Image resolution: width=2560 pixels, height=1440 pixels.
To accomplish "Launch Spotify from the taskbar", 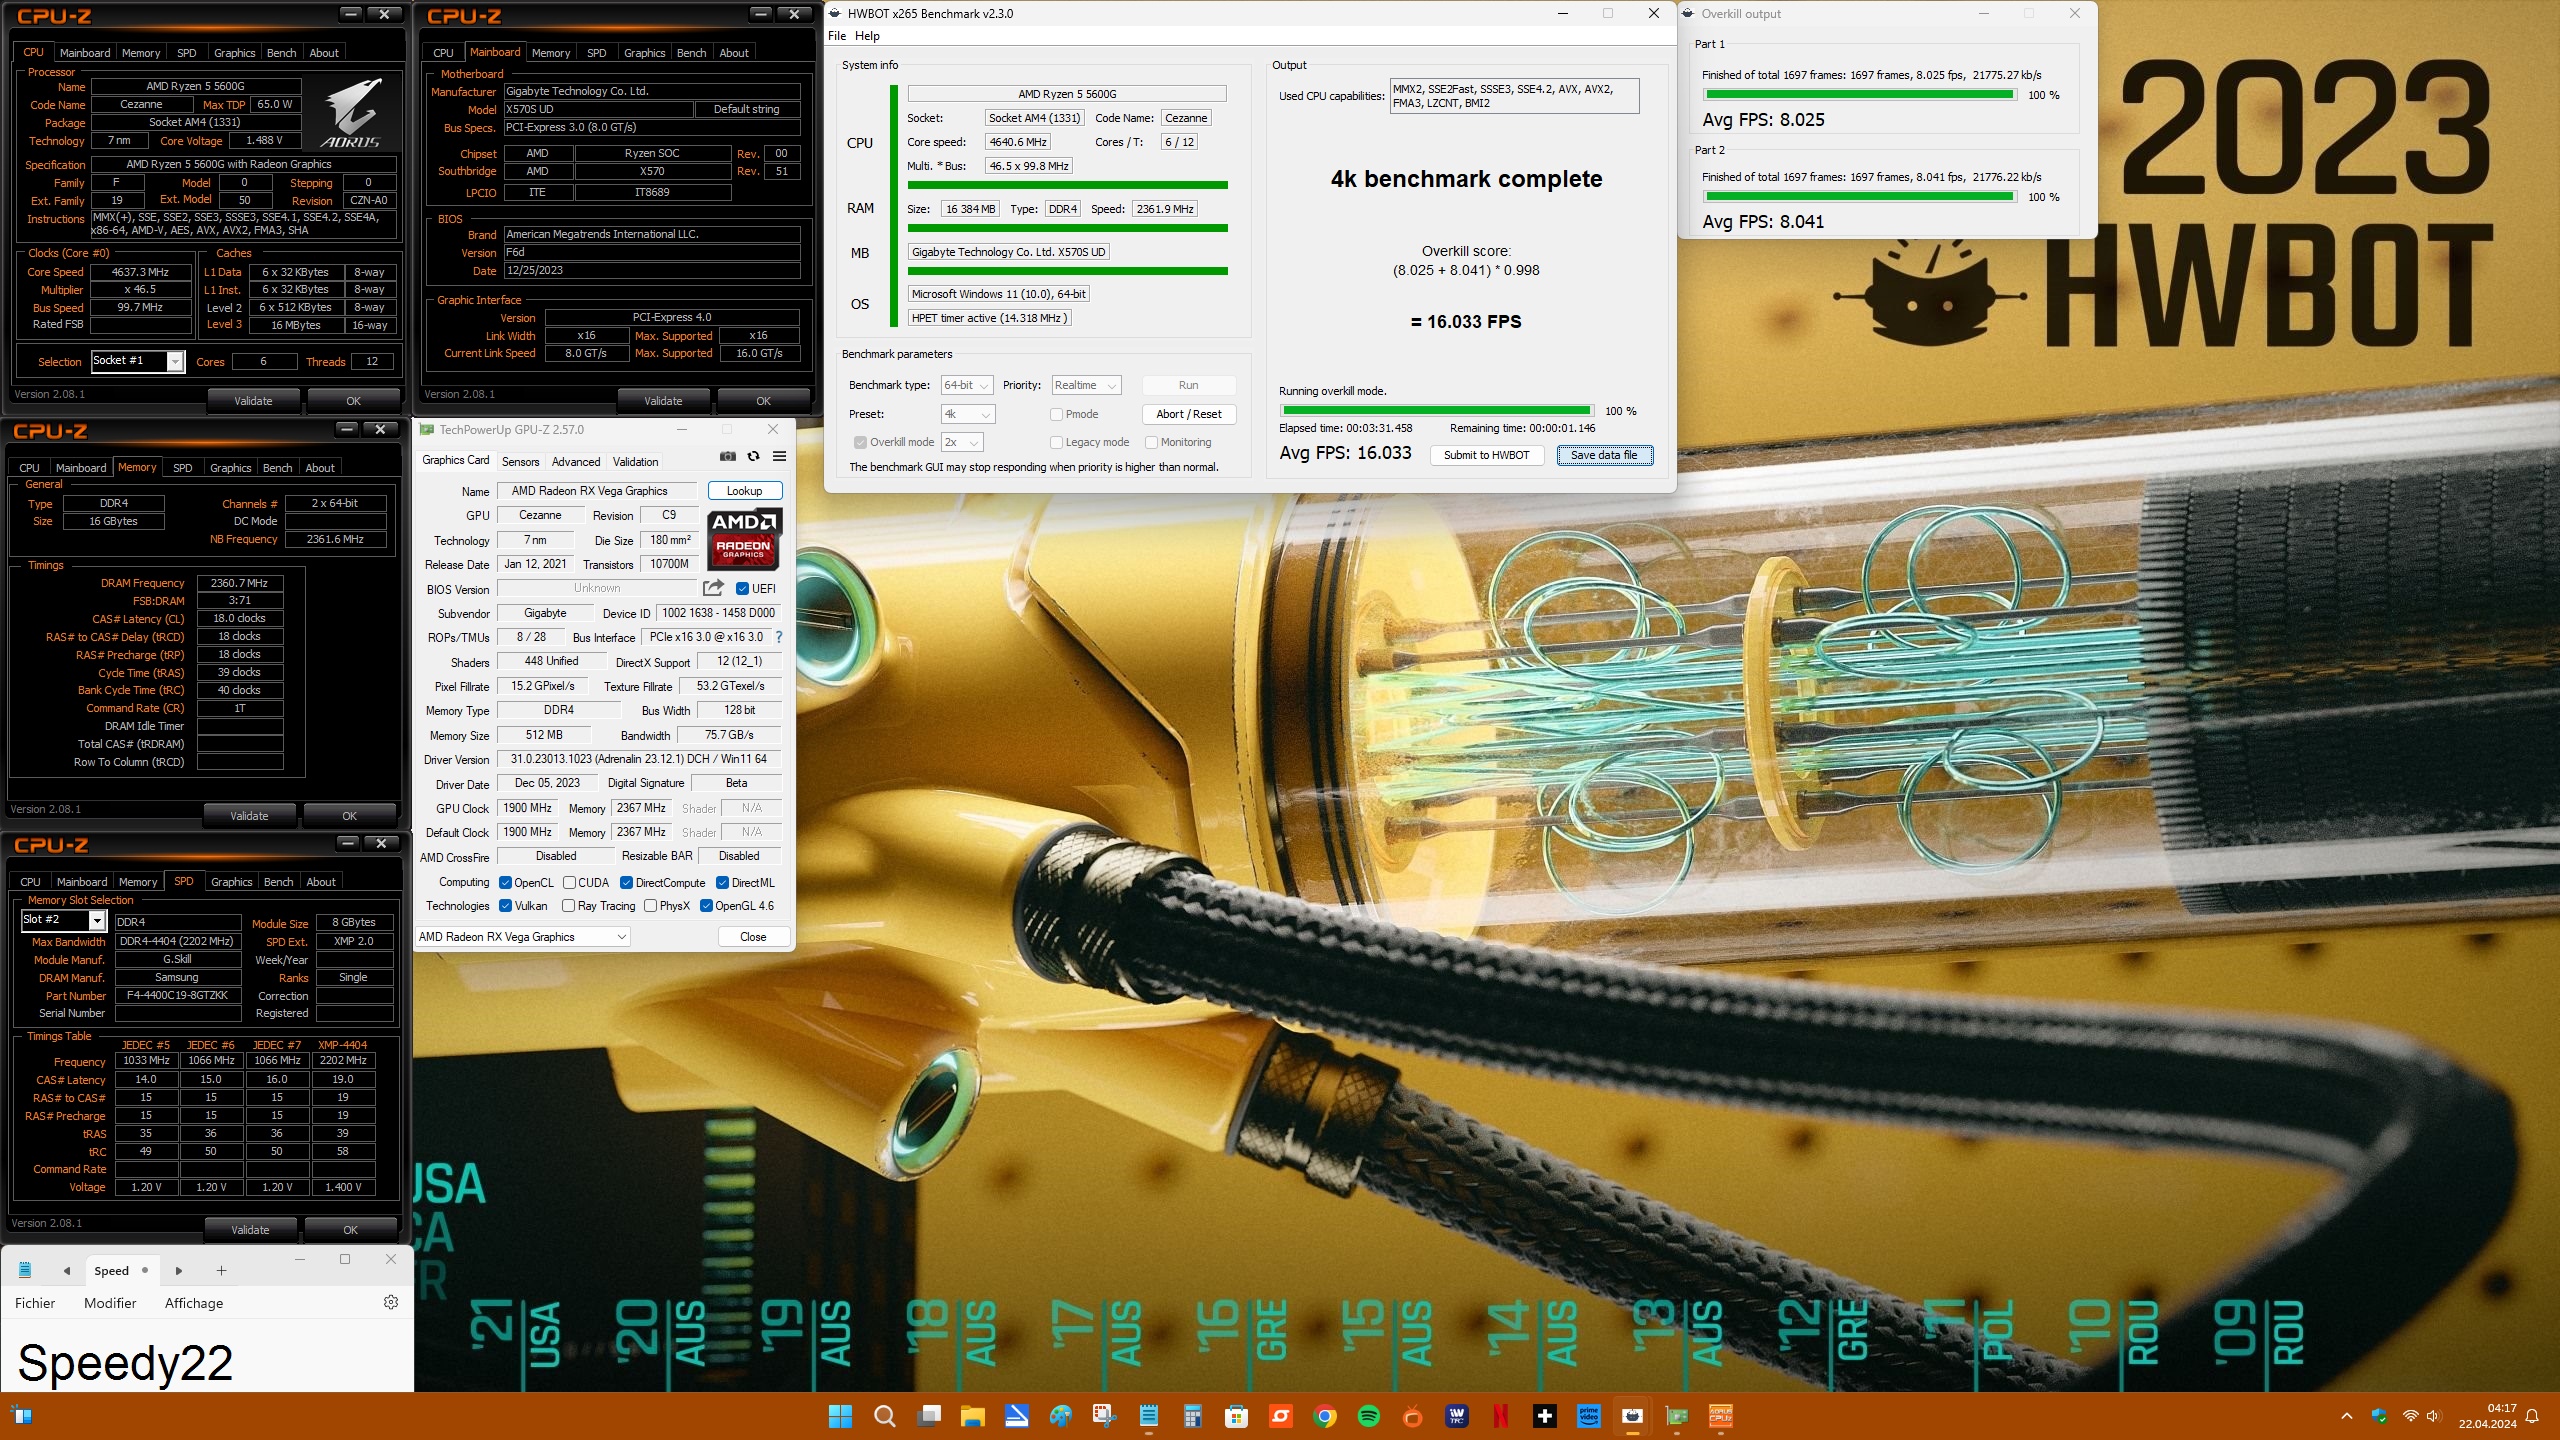I will click(x=1369, y=1416).
